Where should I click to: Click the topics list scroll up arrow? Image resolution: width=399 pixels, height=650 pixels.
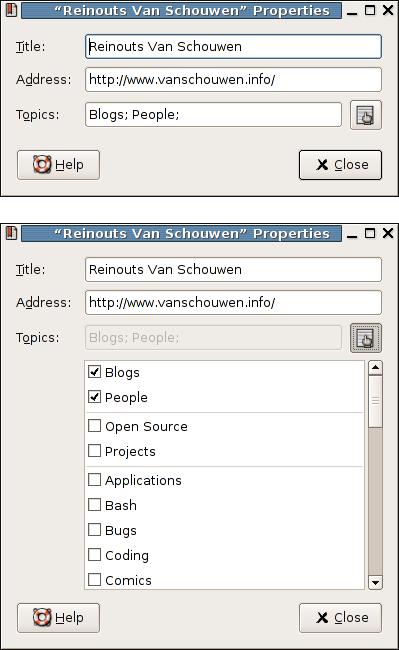tap(375, 368)
